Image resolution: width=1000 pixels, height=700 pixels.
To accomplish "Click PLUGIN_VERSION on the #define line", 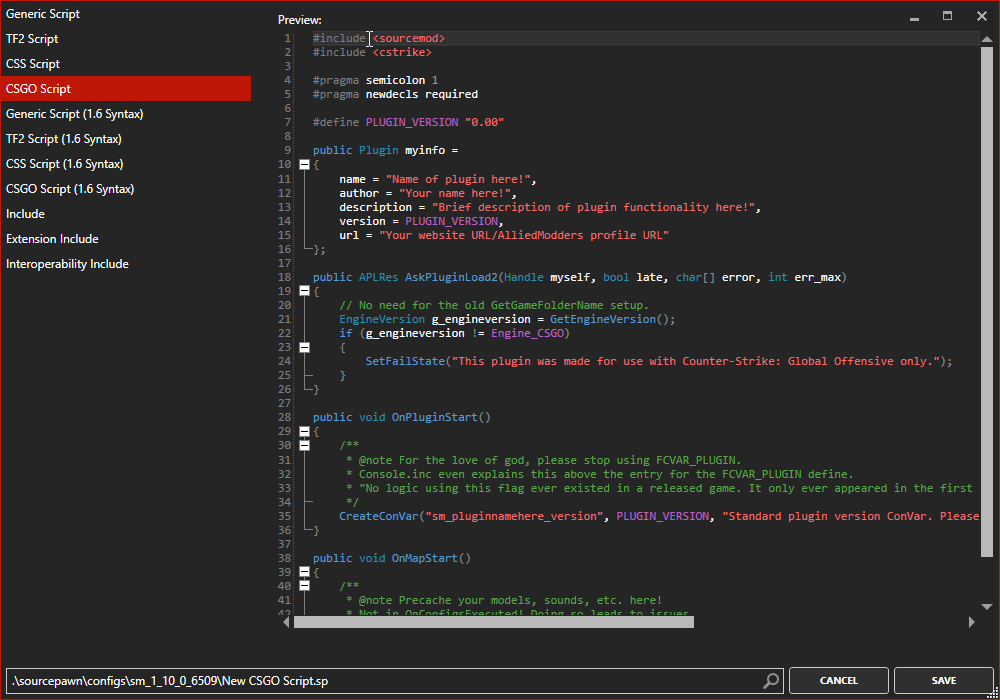I will [x=412, y=122].
